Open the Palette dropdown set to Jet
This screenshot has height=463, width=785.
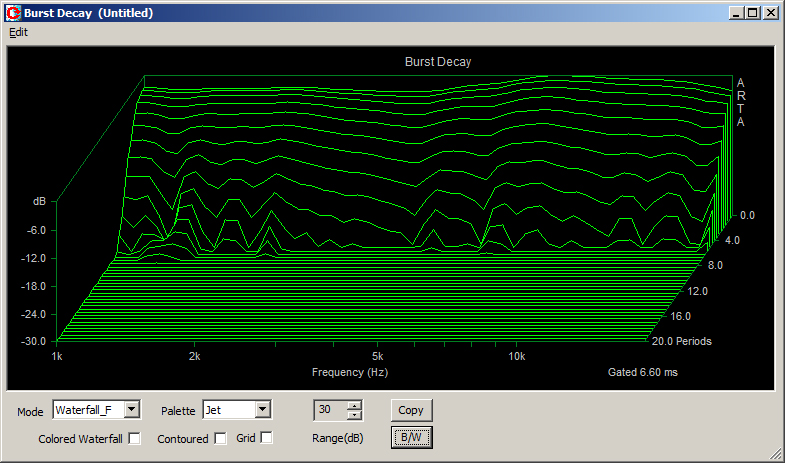(262, 409)
